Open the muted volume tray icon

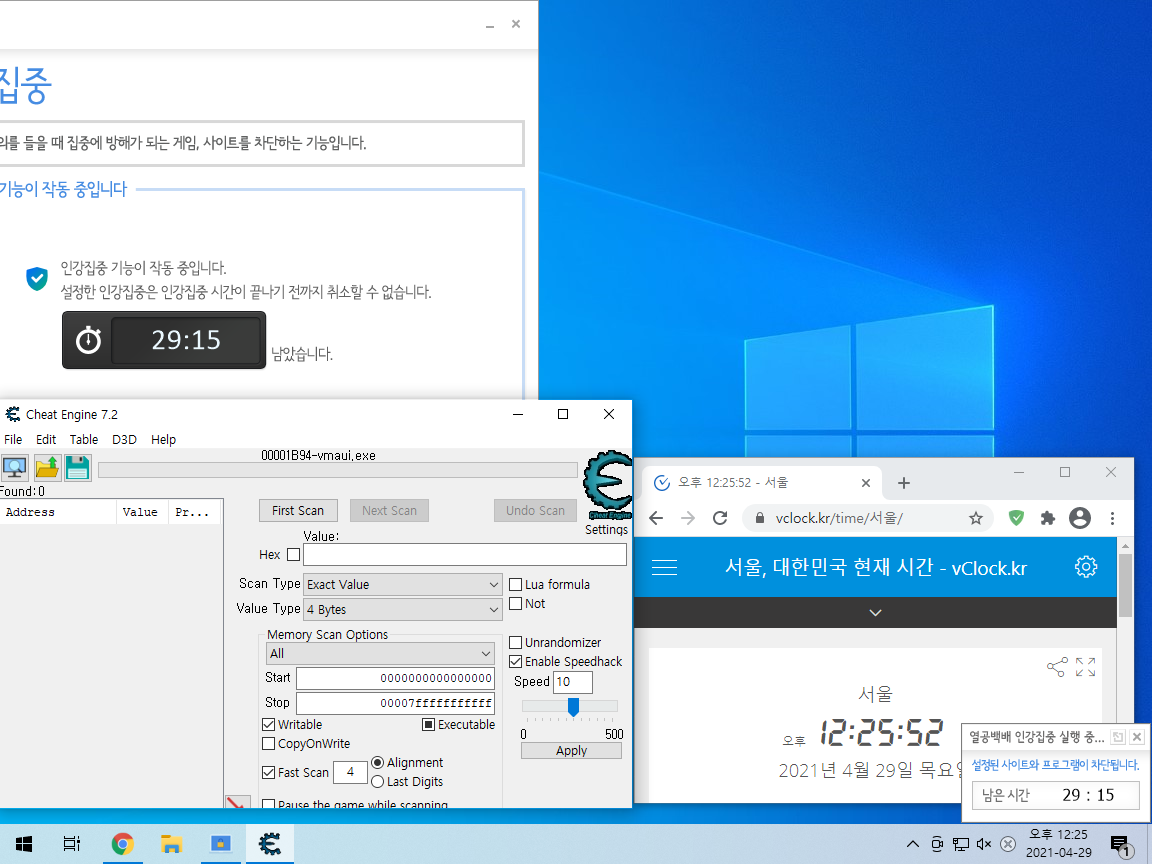(x=984, y=844)
